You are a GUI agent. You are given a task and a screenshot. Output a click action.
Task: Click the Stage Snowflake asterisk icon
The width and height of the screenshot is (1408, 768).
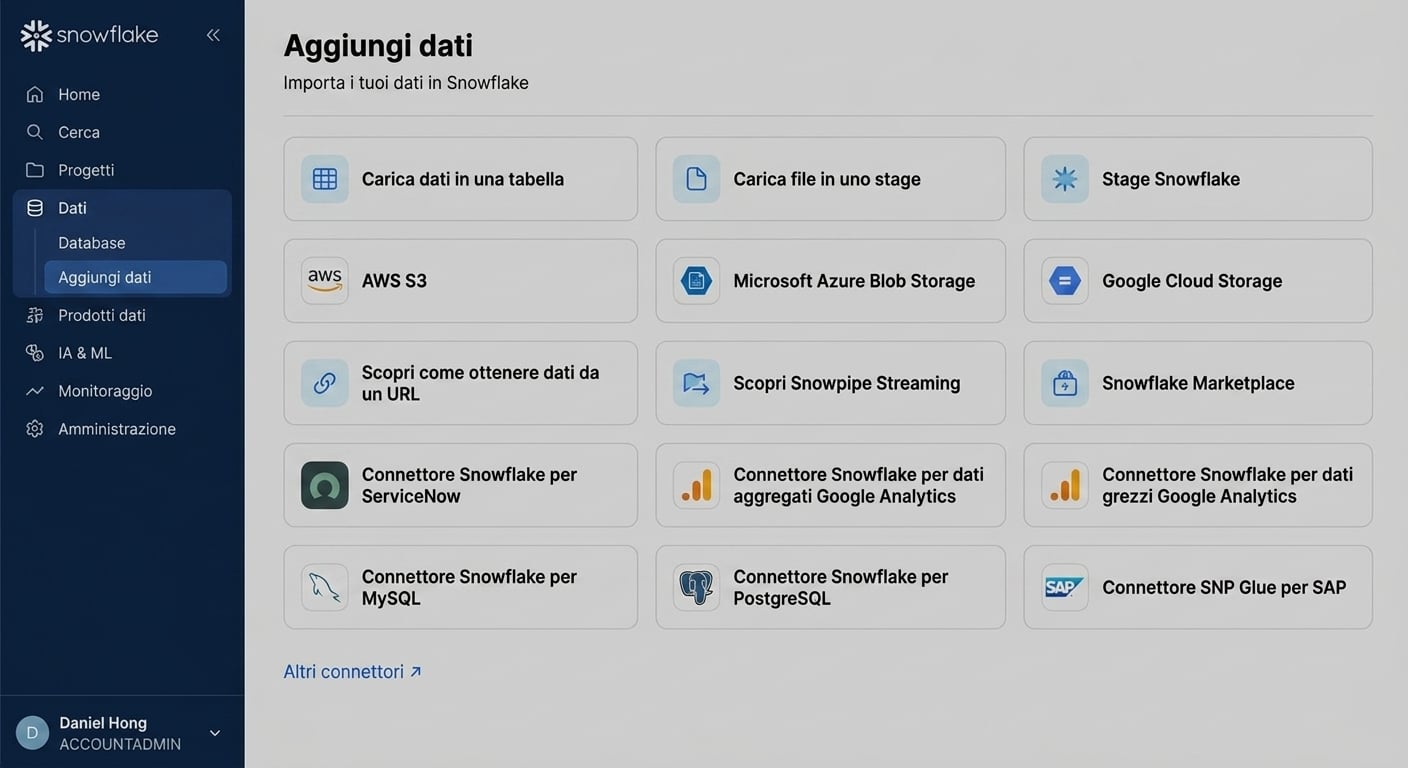[1065, 179]
